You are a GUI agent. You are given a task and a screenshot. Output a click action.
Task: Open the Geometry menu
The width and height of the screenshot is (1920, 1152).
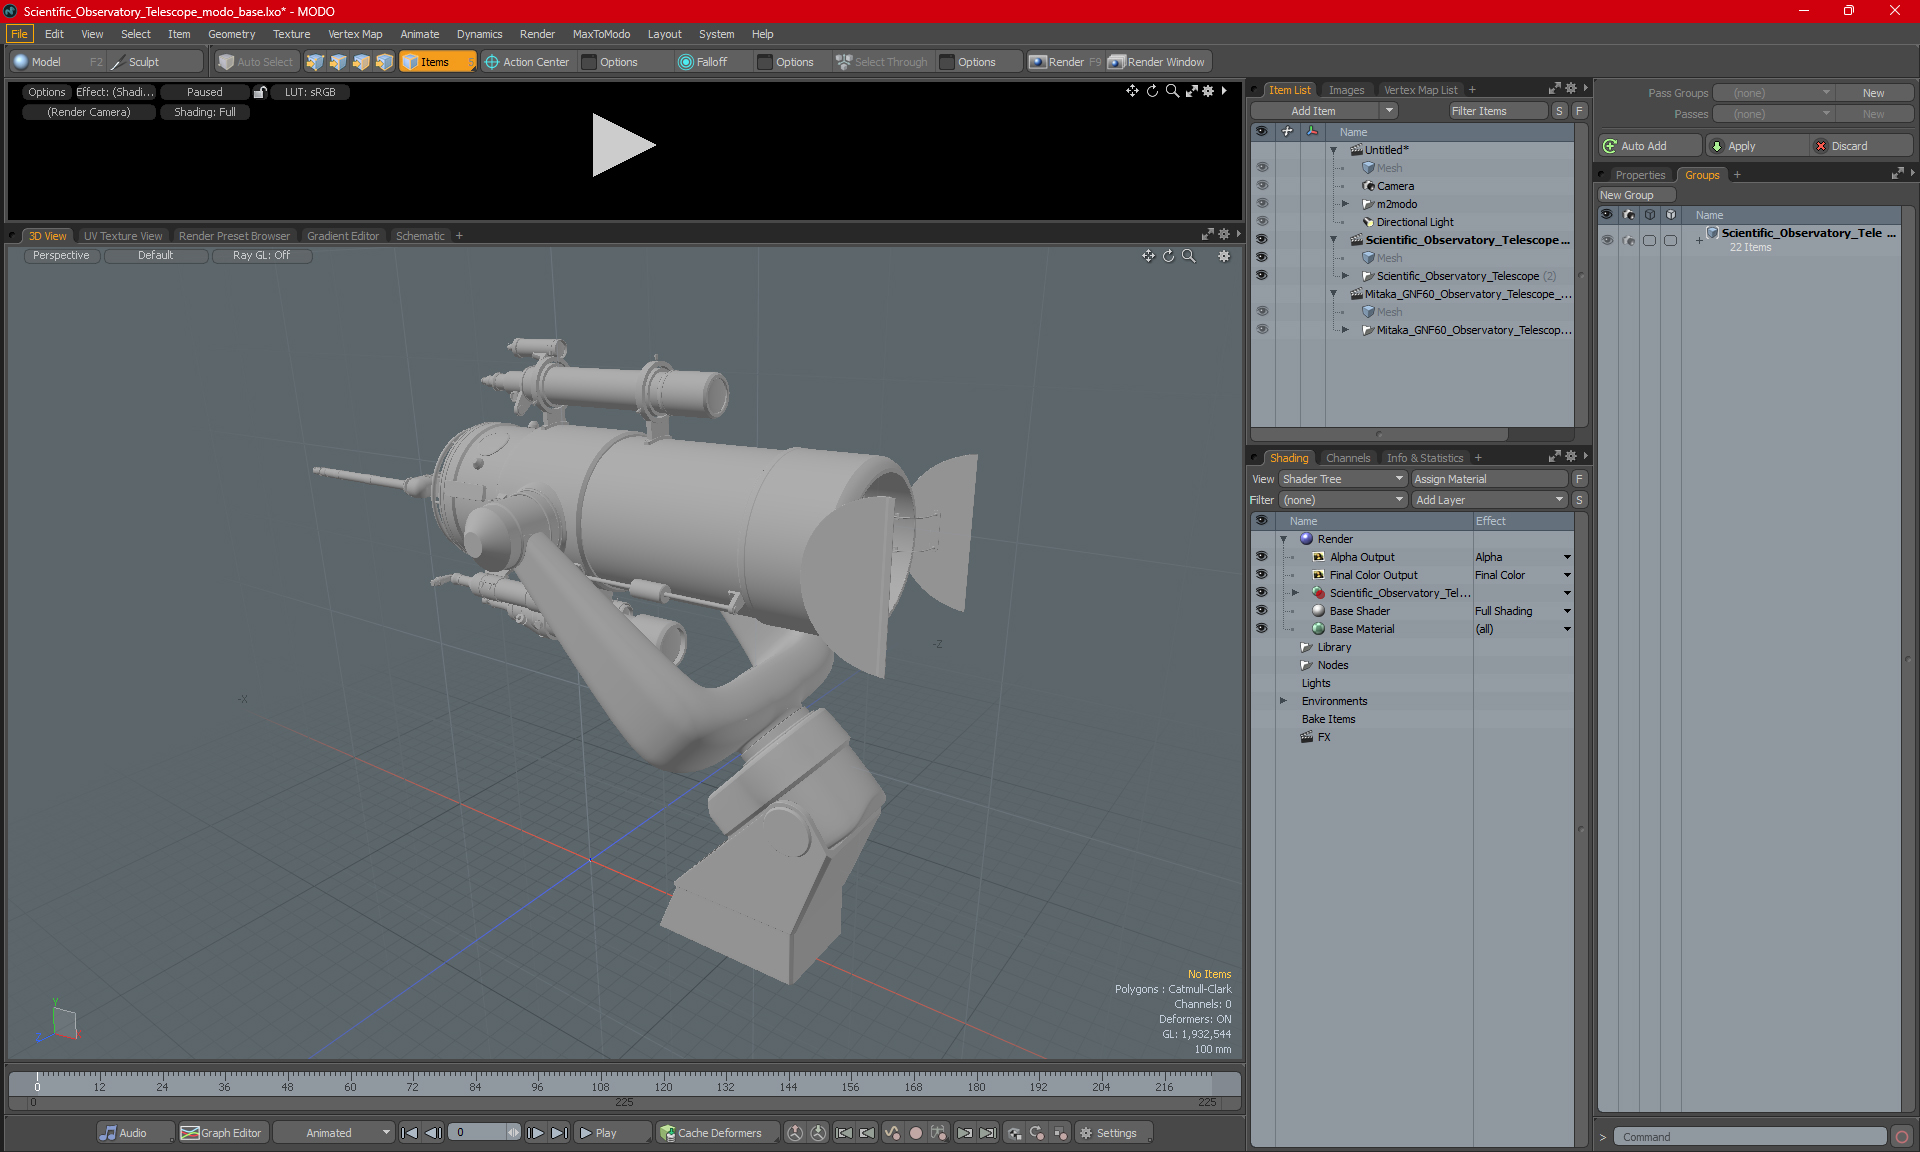(231, 34)
